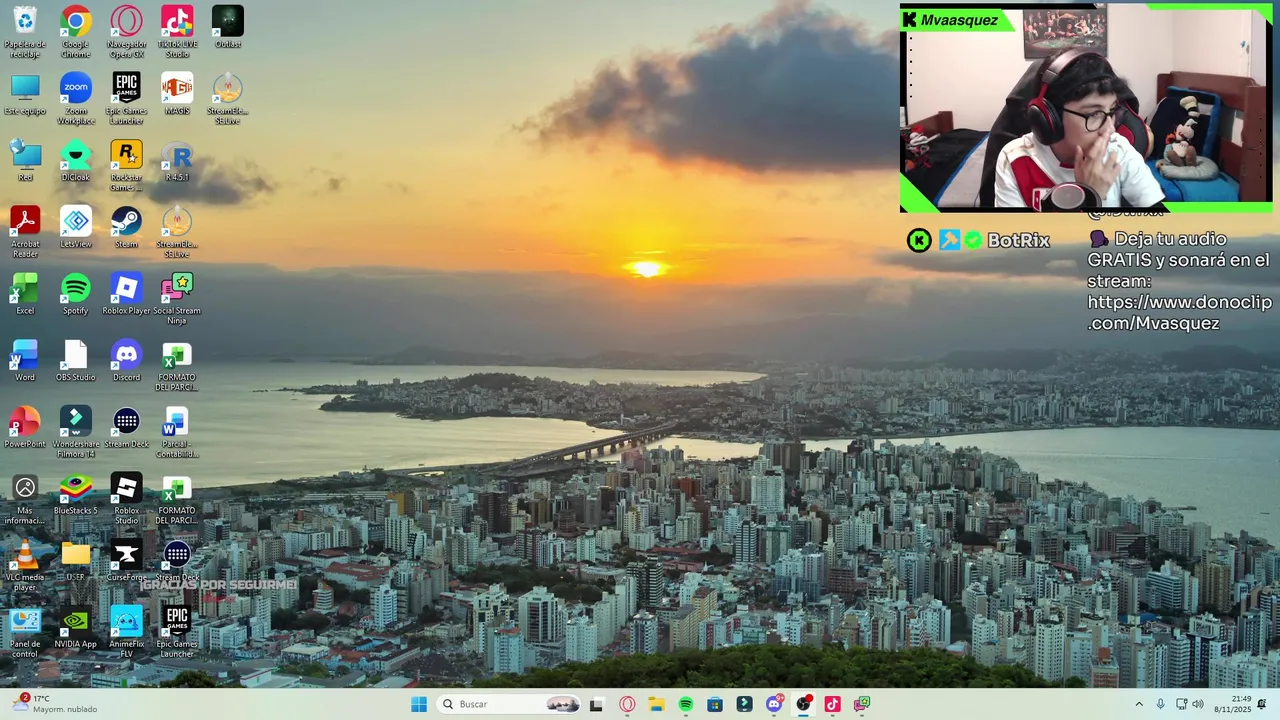
Task: Select Acrobat Reader desktop icon
Action: tap(25, 232)
